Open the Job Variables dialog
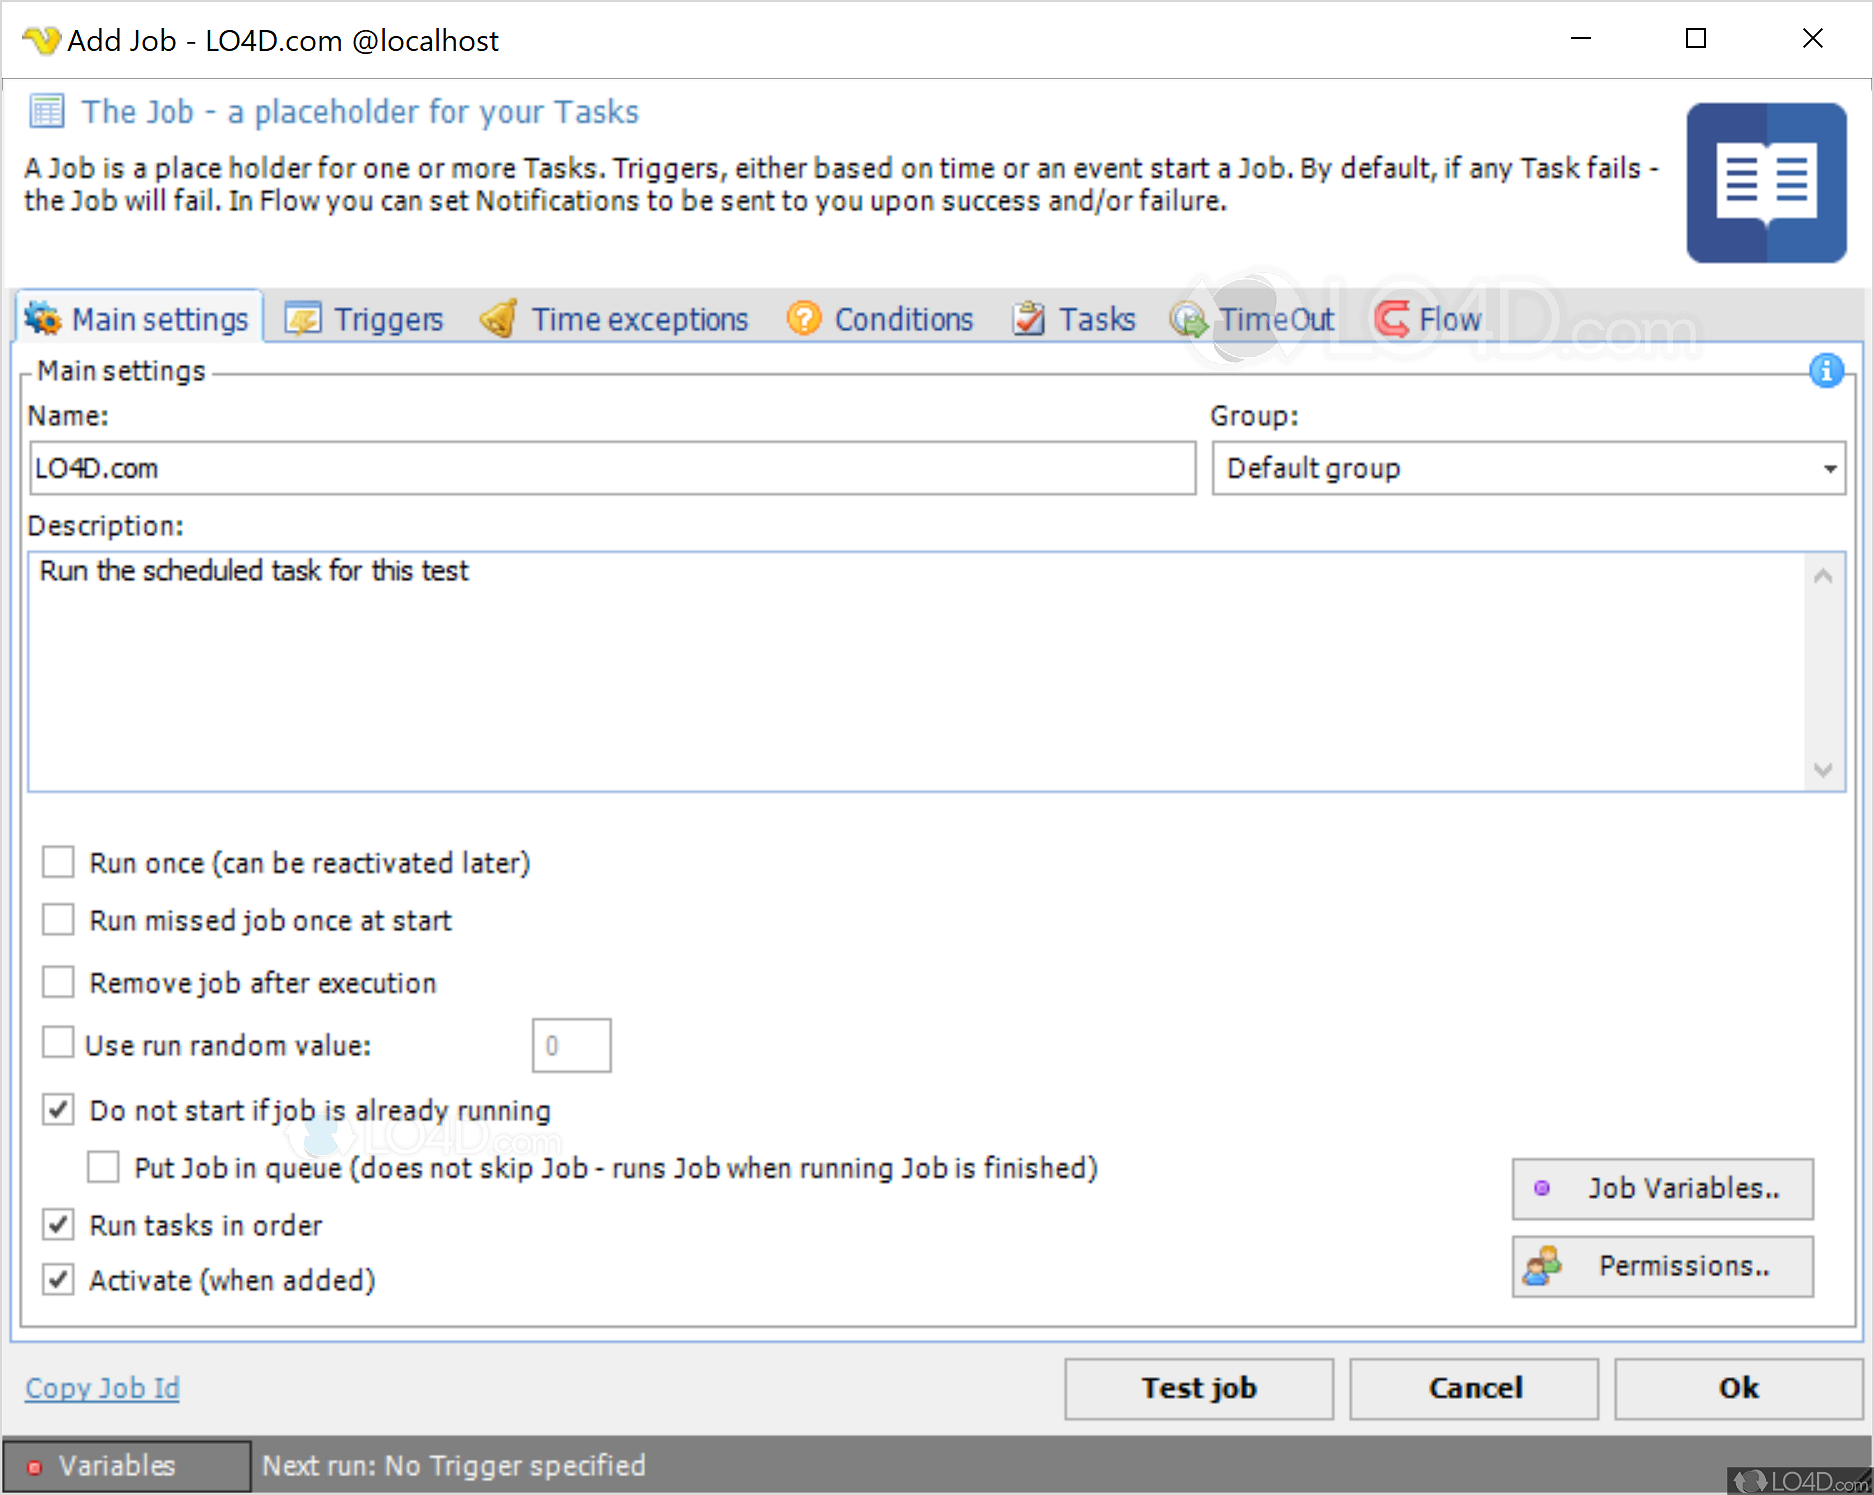Viewport: 1874px width, 1495px height. coord(1662,1188)
